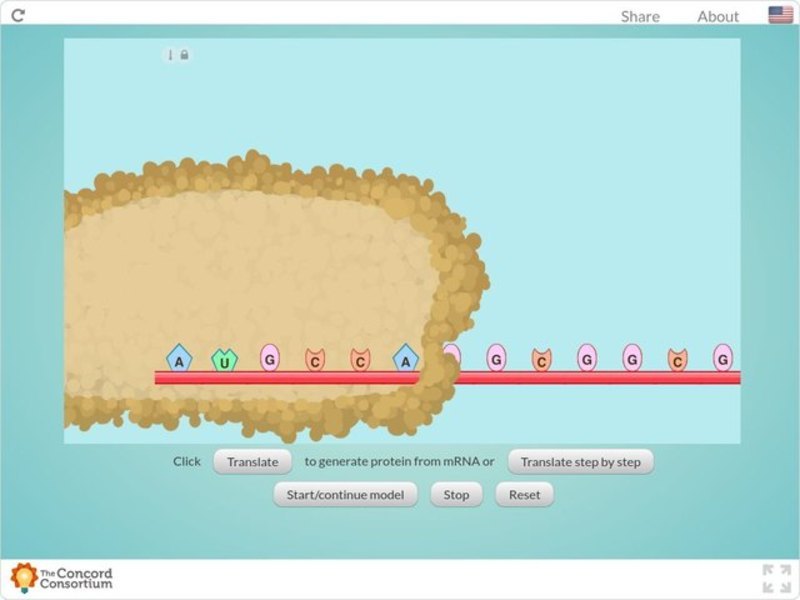Click Translate step by step

coord(580,462)
